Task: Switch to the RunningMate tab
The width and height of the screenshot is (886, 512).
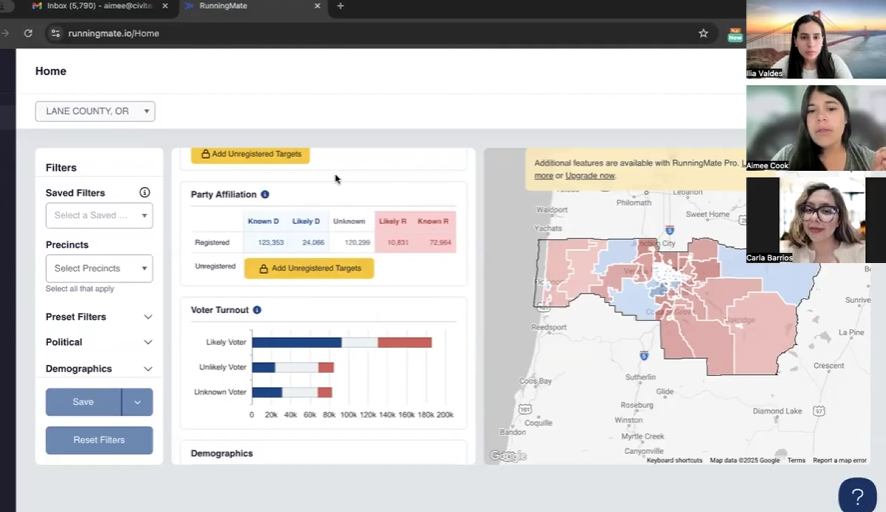Action: [251, 6]
